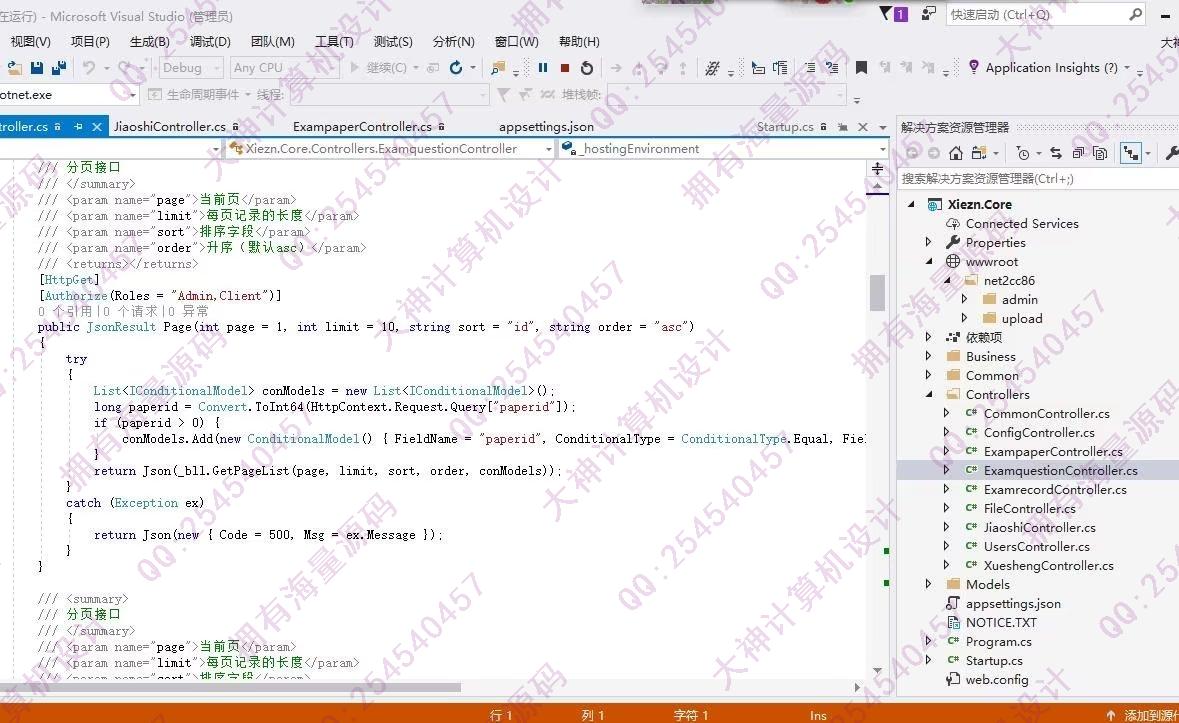
Task: Click the Sync with Active Document icon
Action: [x=1056, y=153]
